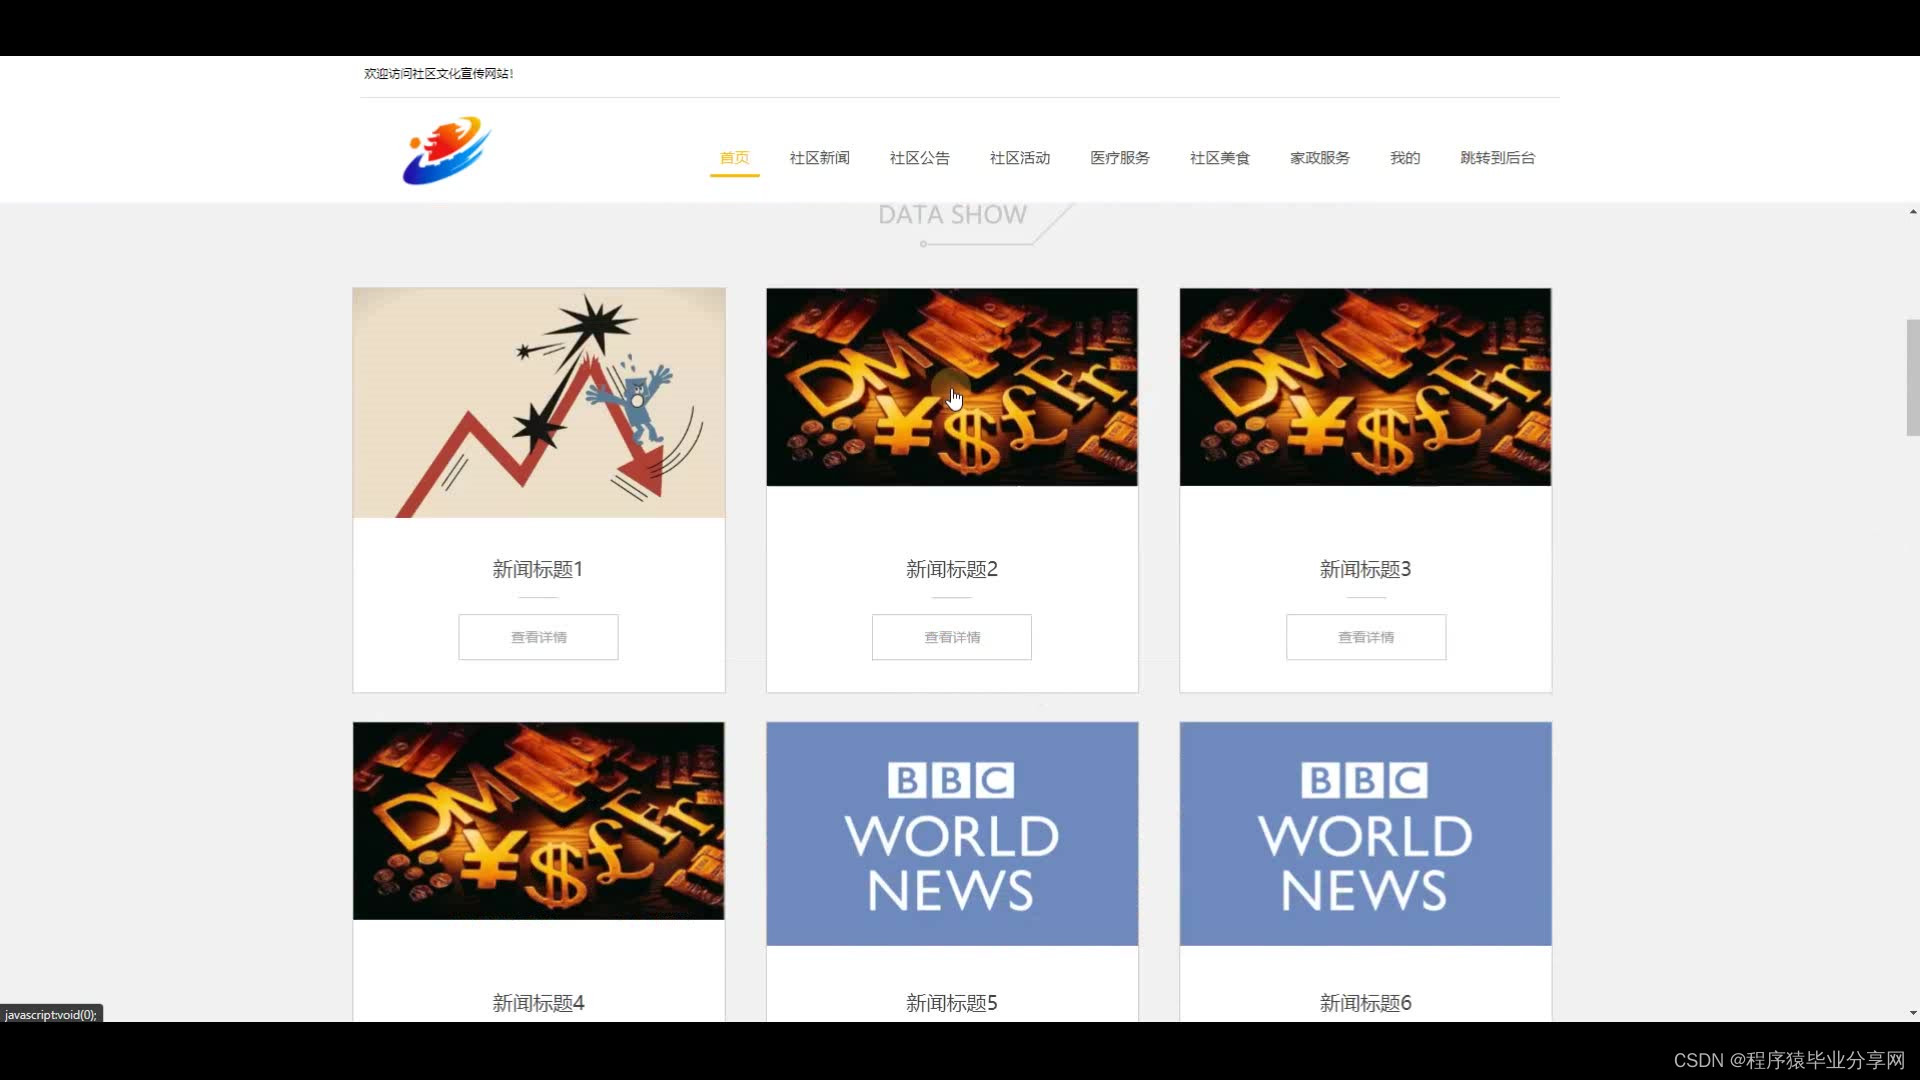Open 社区公告 navigation item
The height and width of the screenshot is (1080, 1920).
(x=919, y=158)
